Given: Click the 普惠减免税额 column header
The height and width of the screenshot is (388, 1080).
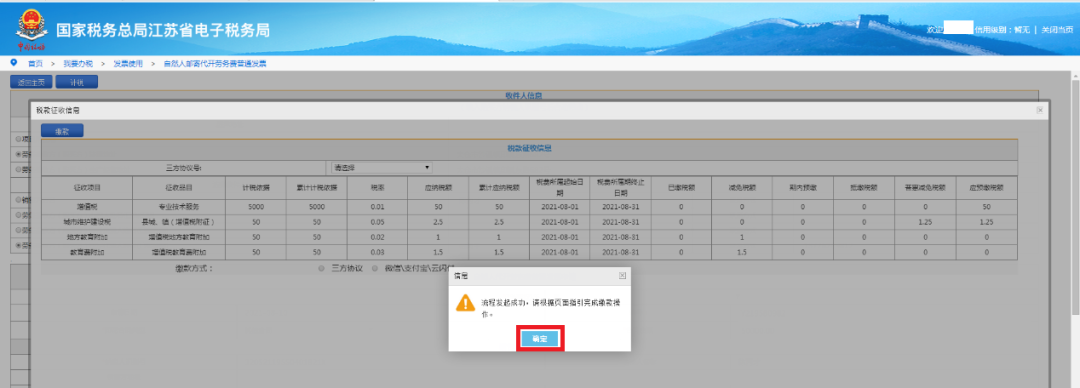Looking at the screenshot, I should (x=925, y=187).
